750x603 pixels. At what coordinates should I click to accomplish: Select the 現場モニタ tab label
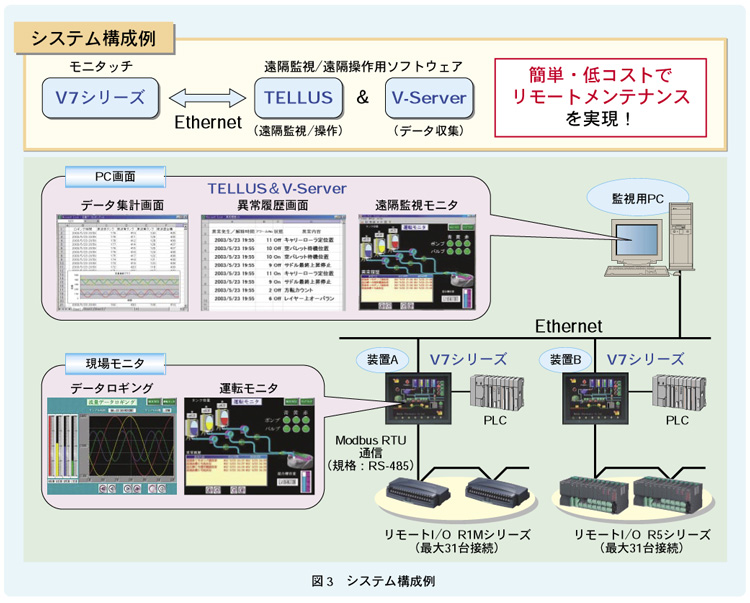coord(115,363)
